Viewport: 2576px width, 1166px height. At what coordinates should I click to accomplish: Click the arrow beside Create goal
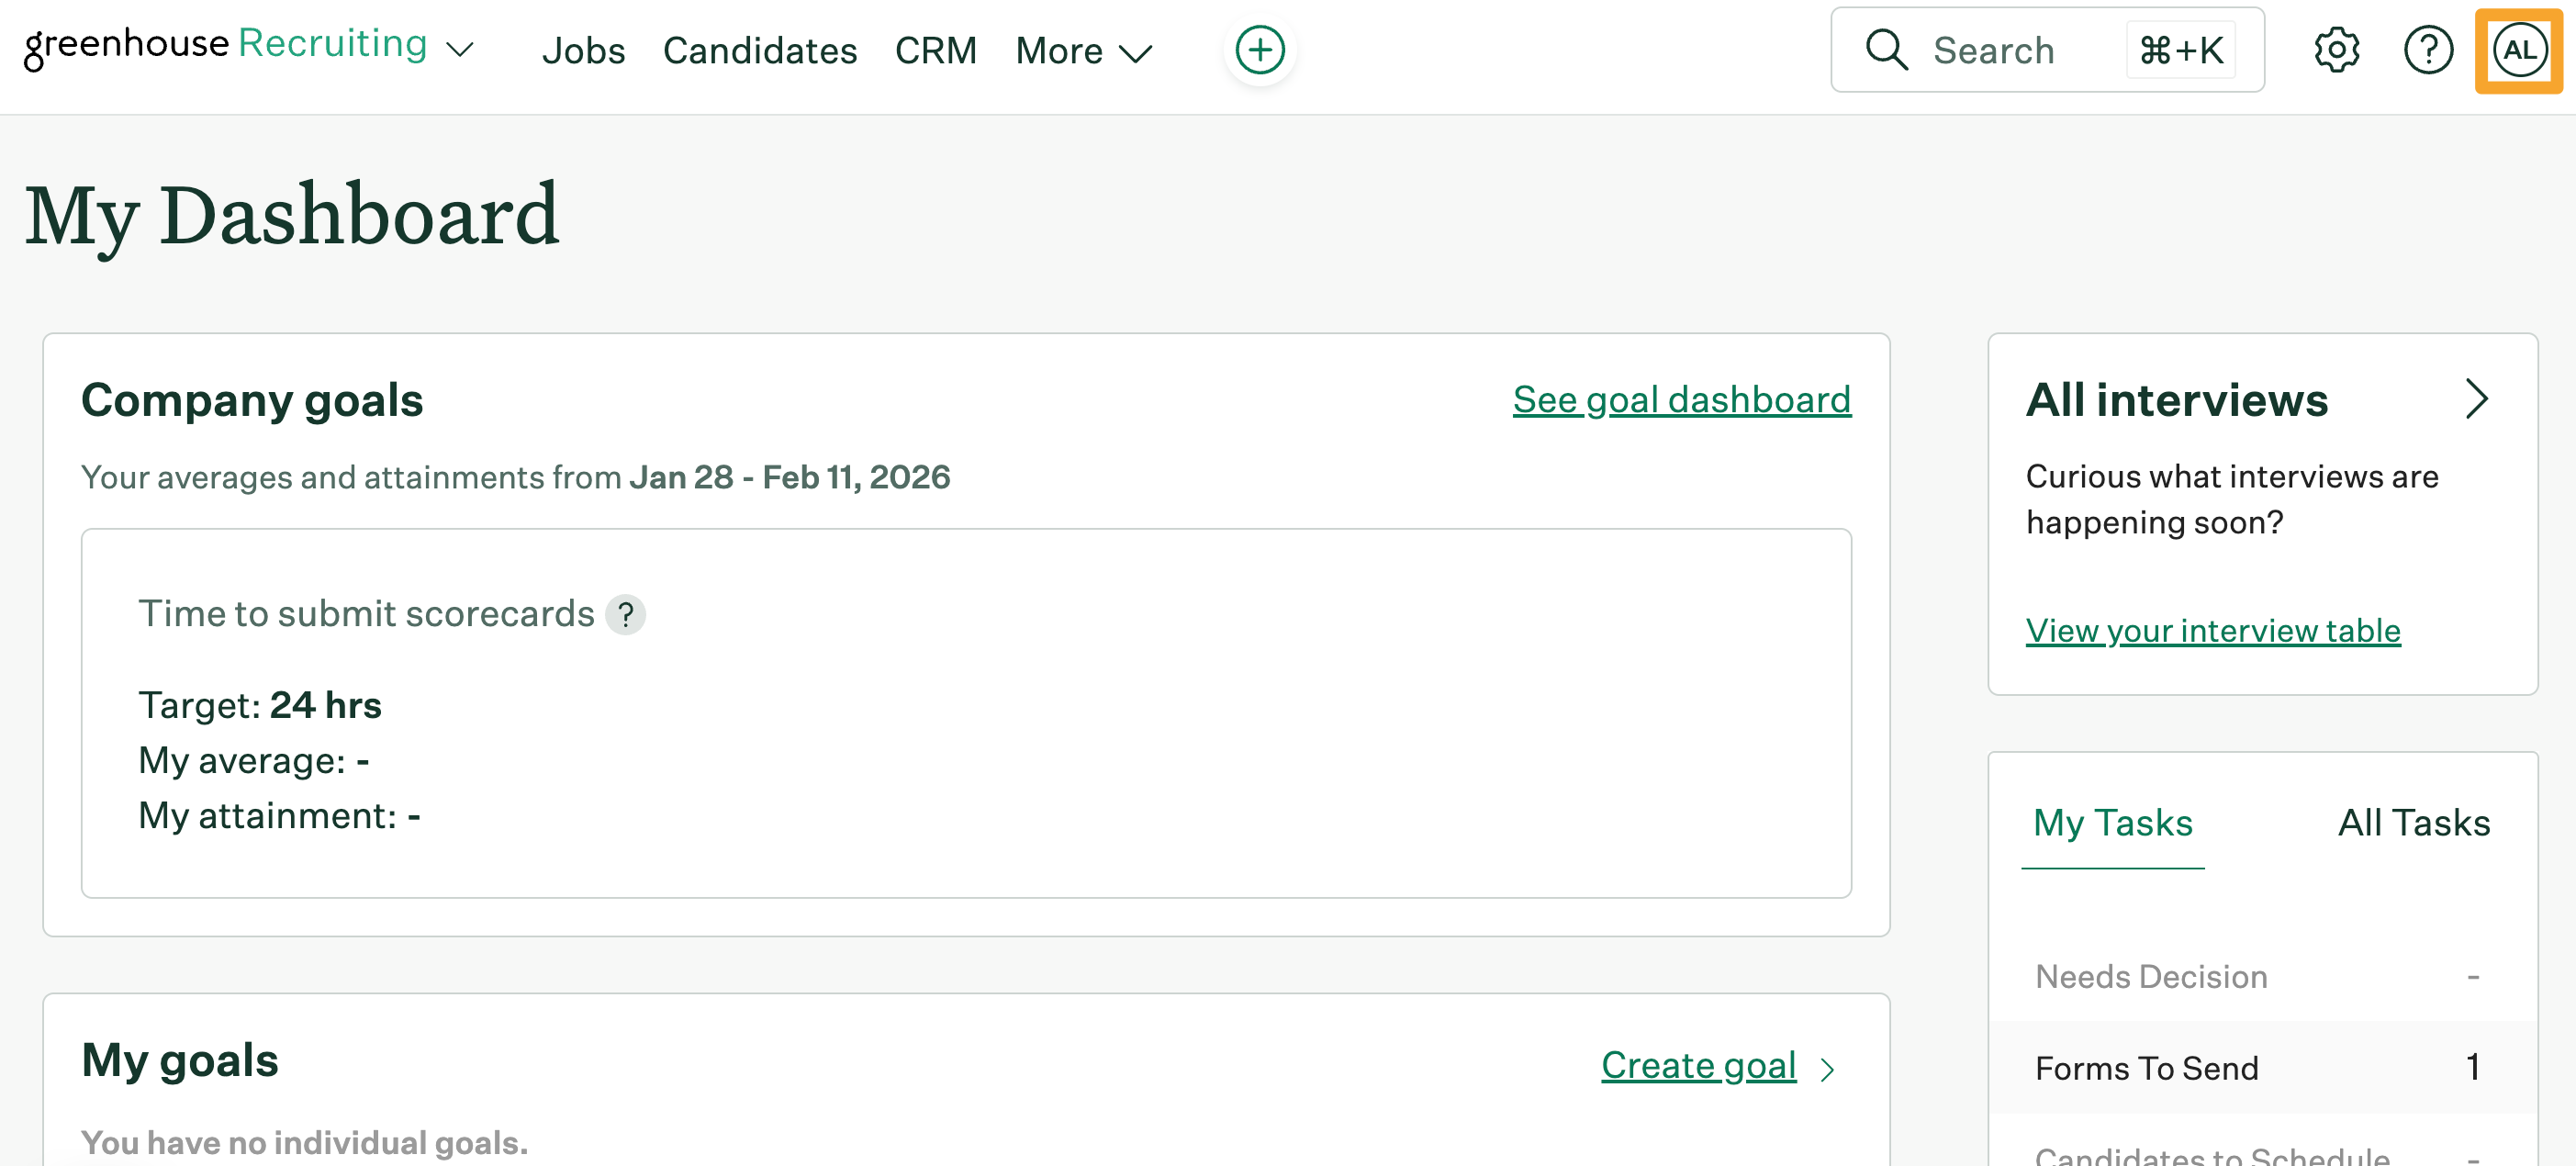(x=1827, y=1069)
